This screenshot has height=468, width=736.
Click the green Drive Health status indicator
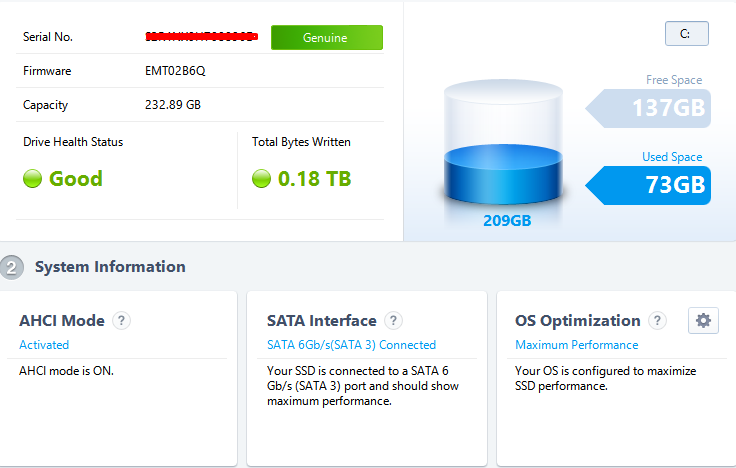pyautogui.click(x=33, y=179)
